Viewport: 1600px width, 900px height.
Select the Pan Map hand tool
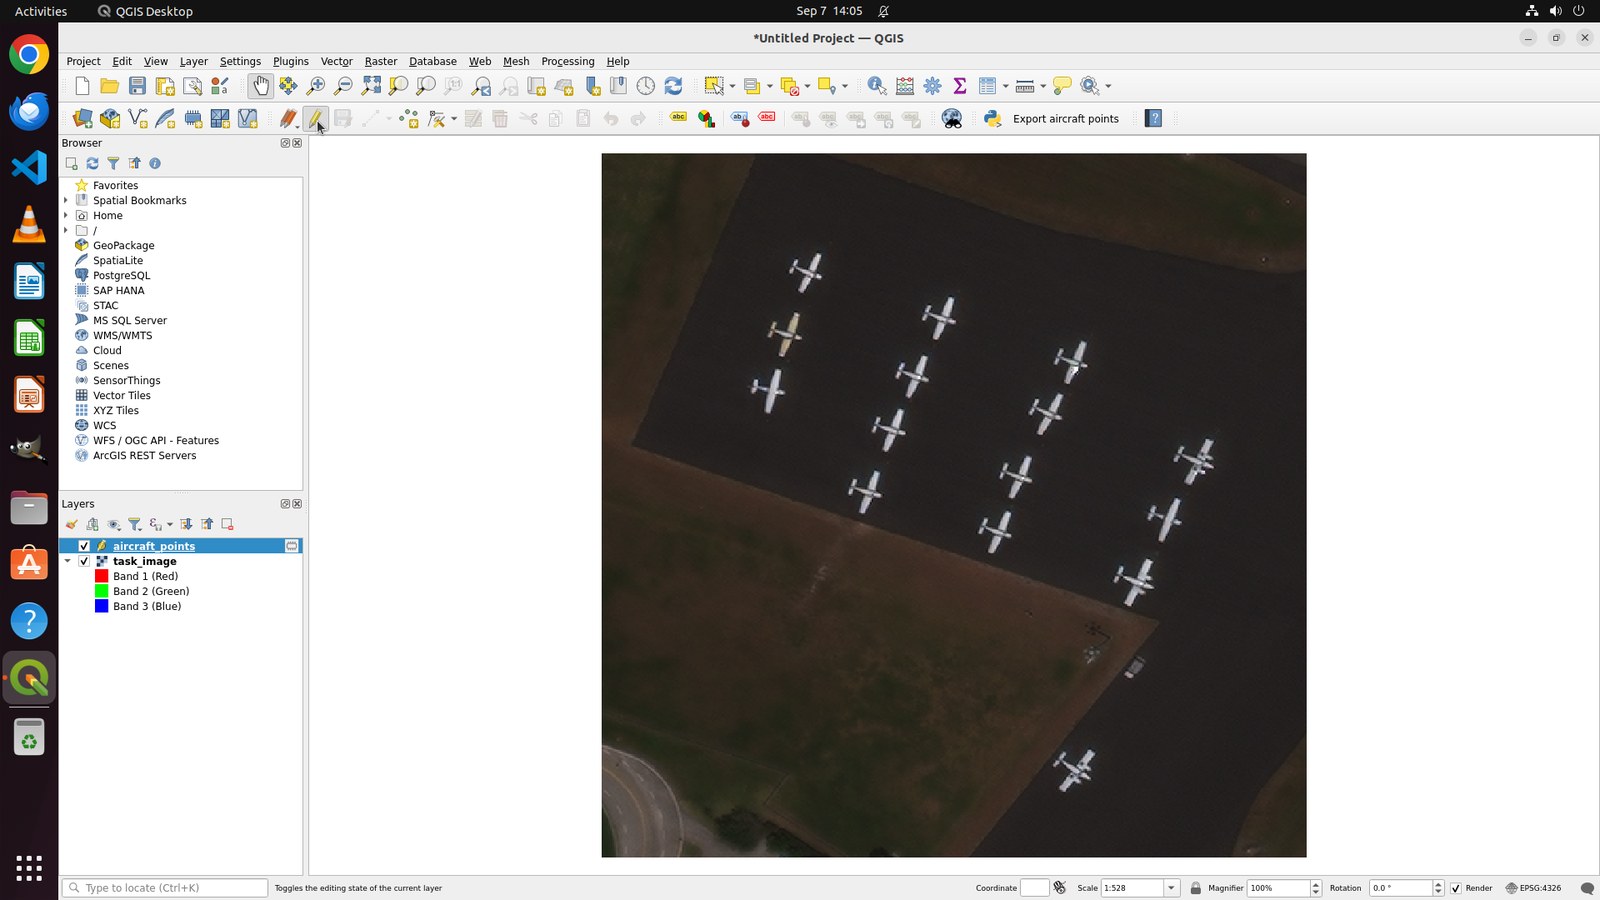coord(260,86)
